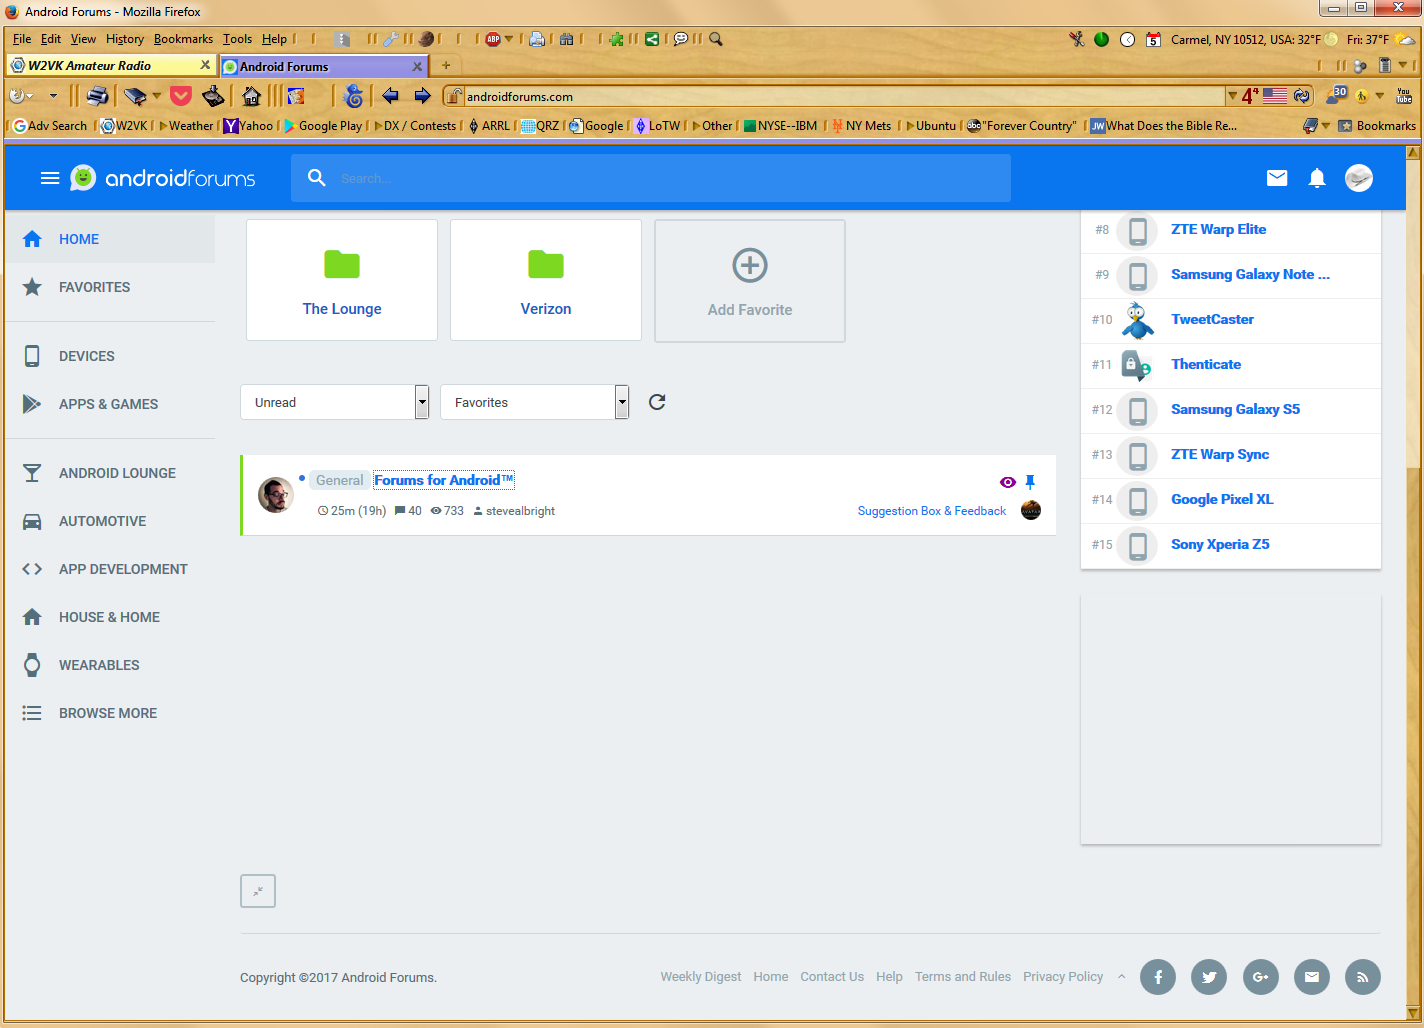Open the Twitter footer icon
This screenshot has width=1424, height=1028.
click(1209, 977)
